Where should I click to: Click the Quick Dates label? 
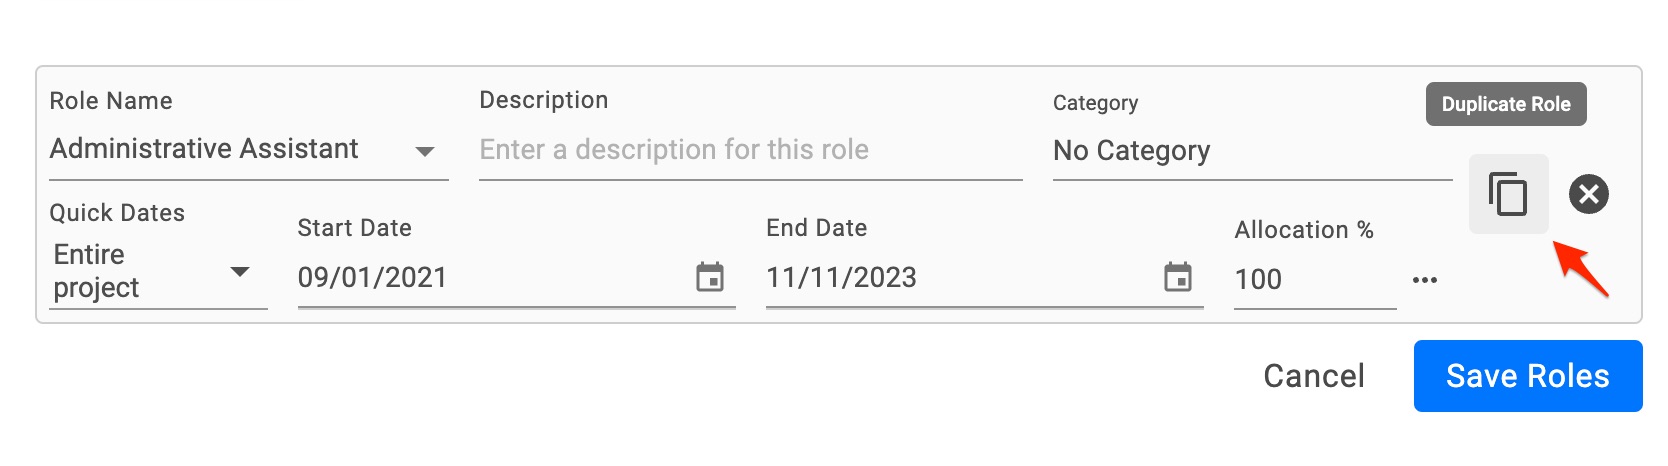(x=117, y=213)
